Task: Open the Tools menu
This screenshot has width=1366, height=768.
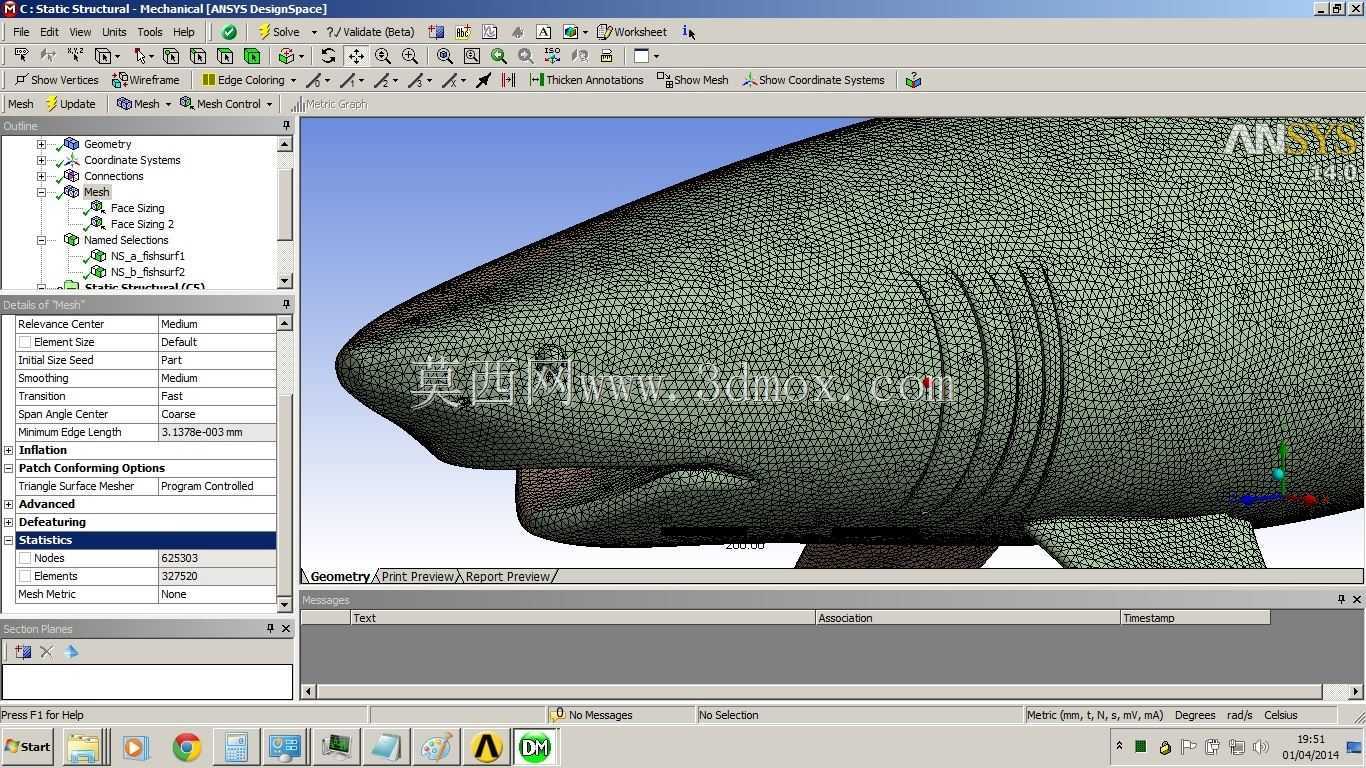Action: click(150, 32)
